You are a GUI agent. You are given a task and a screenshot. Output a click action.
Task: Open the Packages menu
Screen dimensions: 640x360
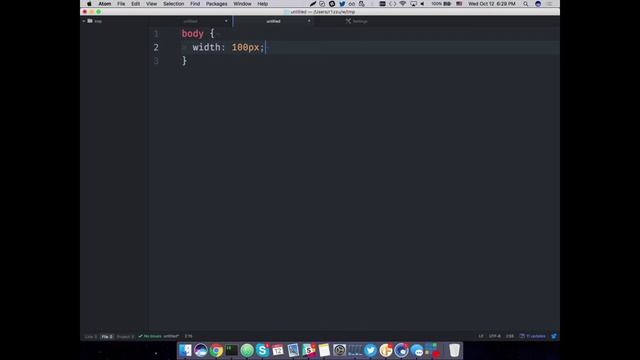click(216, 4)
